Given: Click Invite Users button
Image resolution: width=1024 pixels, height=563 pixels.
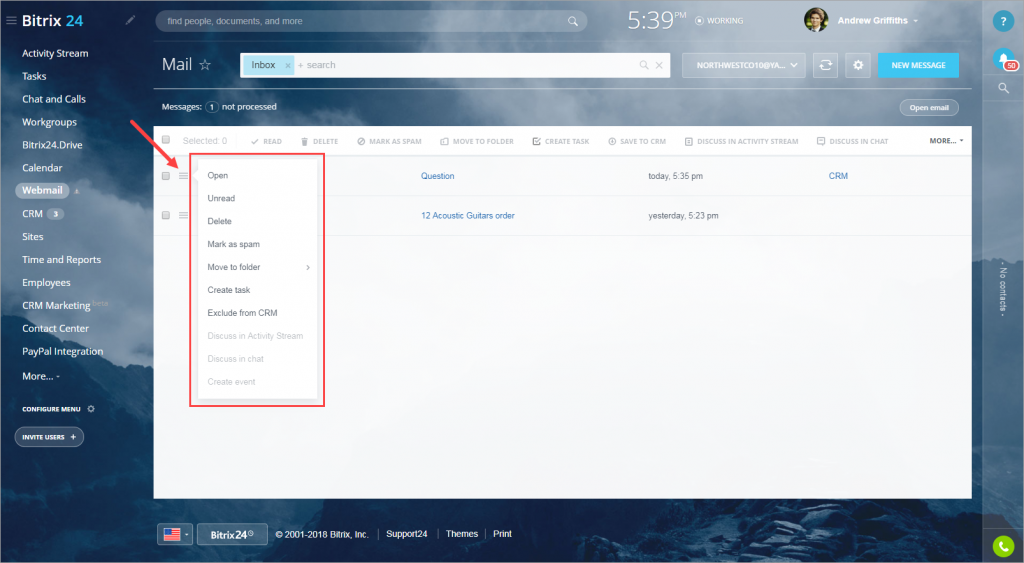Looking at the screenshot, I should tap(49, 437).
